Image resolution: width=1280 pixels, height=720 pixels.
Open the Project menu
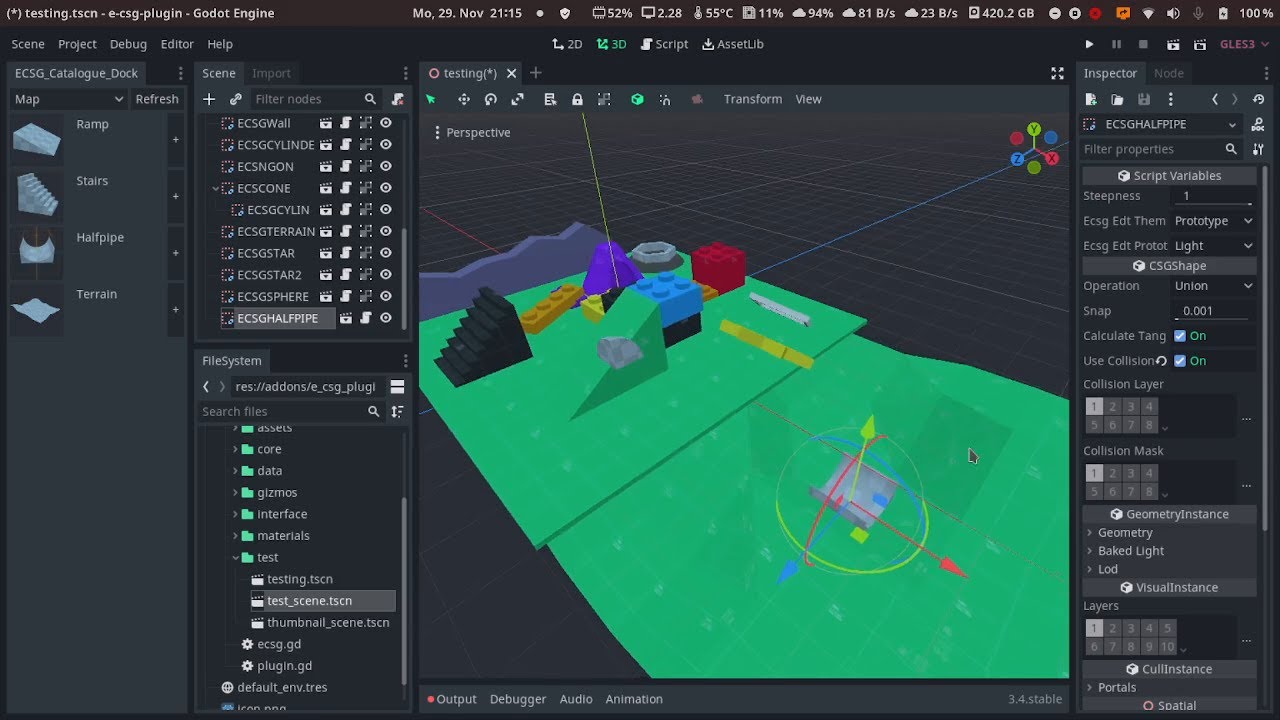(77, 44)
